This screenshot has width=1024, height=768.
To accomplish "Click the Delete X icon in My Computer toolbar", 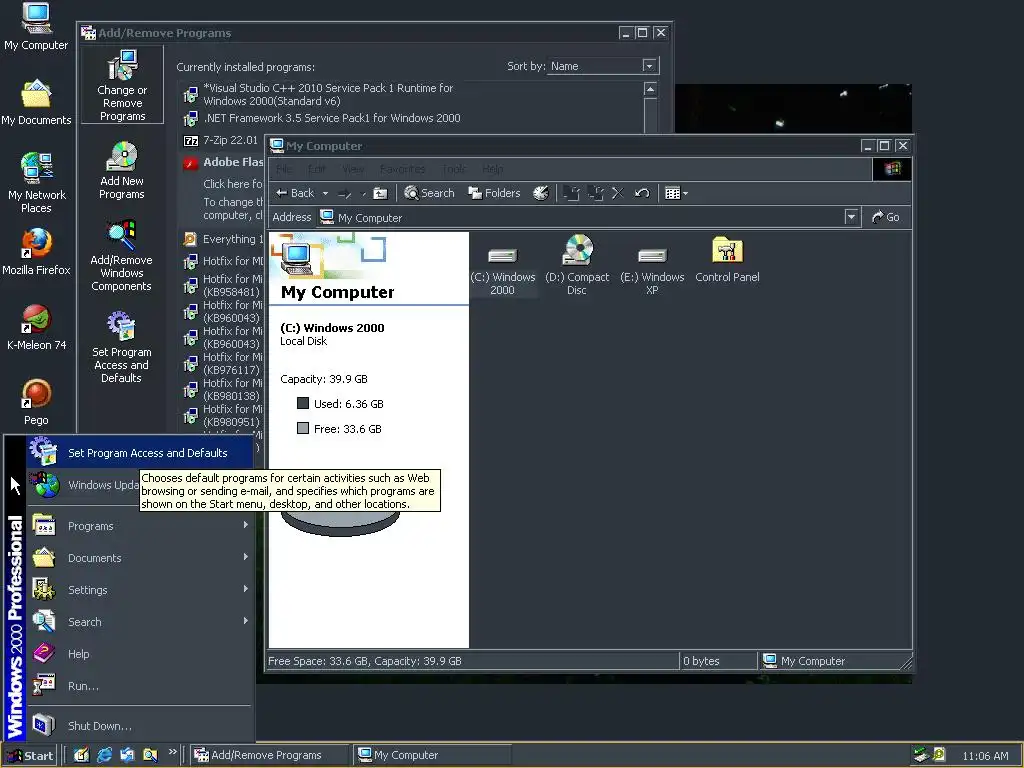I will coord(618,193).
